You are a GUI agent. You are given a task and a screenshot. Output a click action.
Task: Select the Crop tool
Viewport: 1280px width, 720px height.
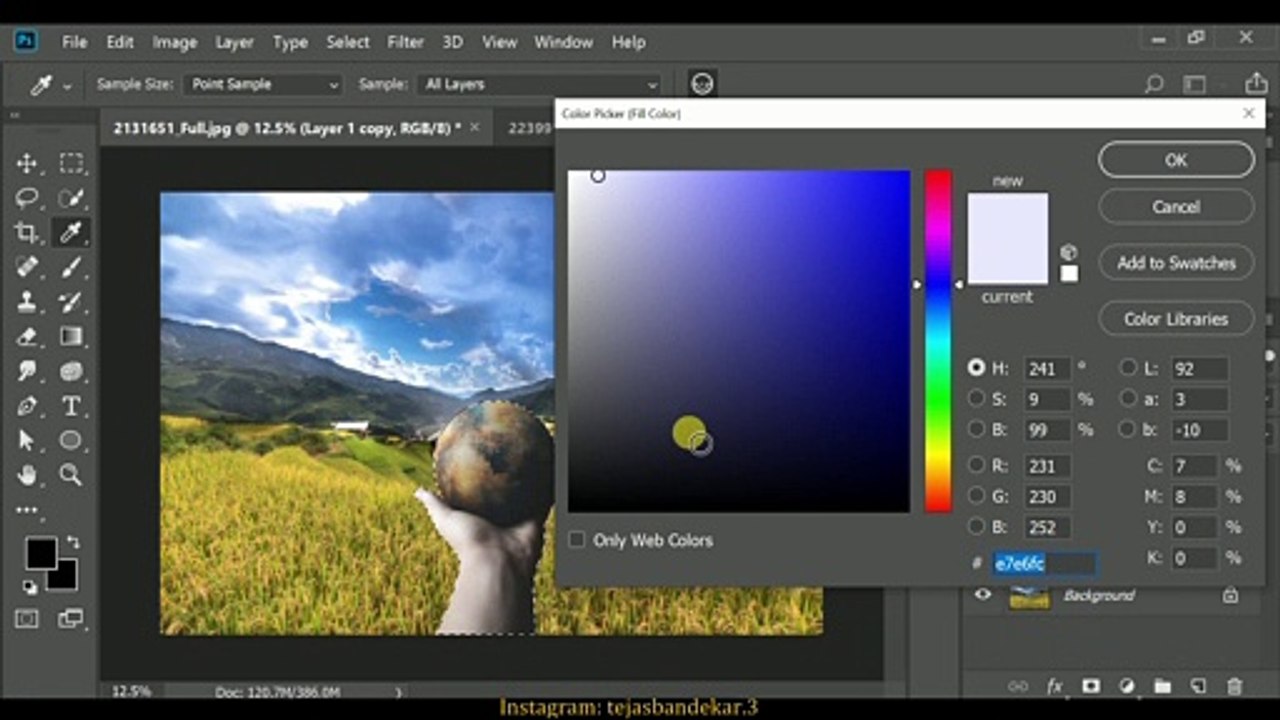(27, 233)
